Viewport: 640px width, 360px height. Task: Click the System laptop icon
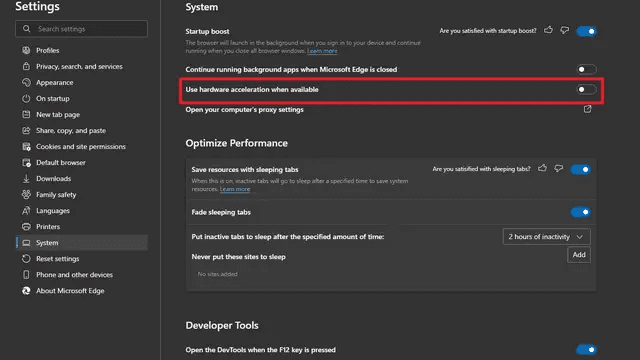pyautogui.click(x=26, y=243)
